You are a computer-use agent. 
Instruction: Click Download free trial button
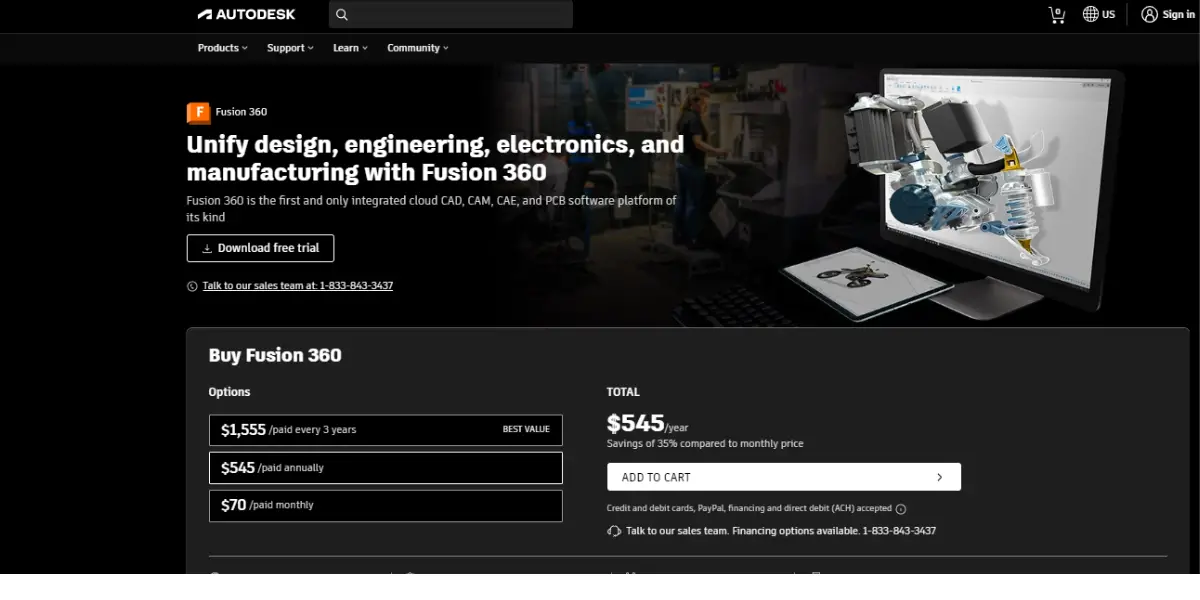[x=260, y=248]
